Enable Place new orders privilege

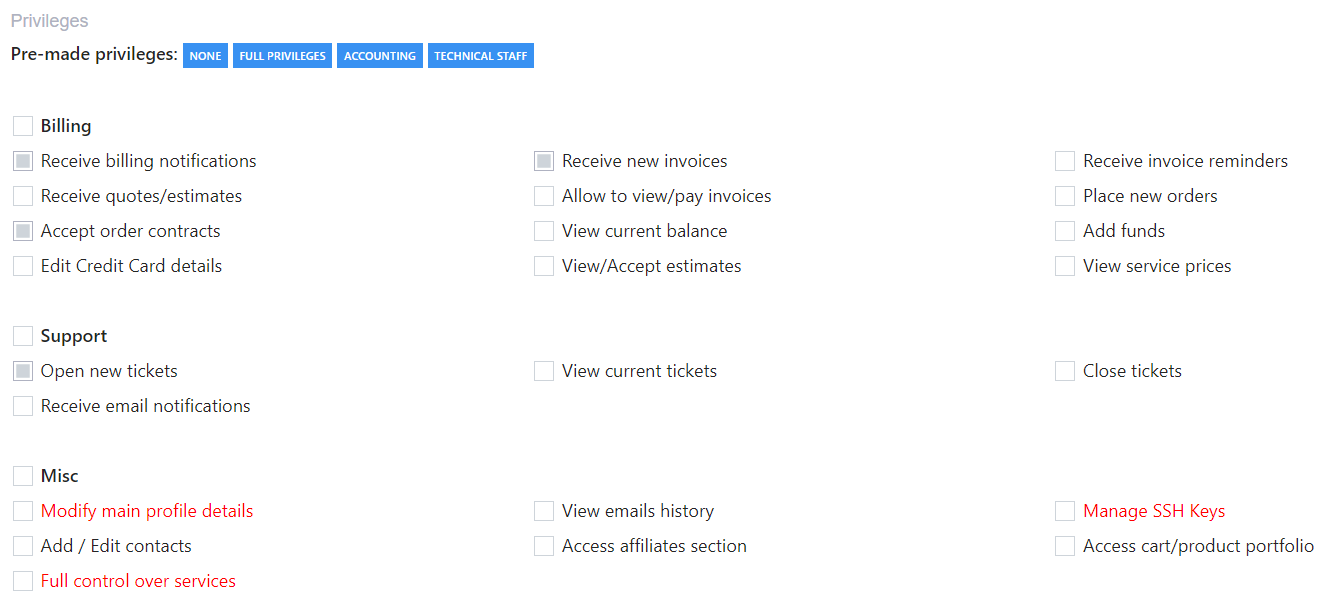1065,196
